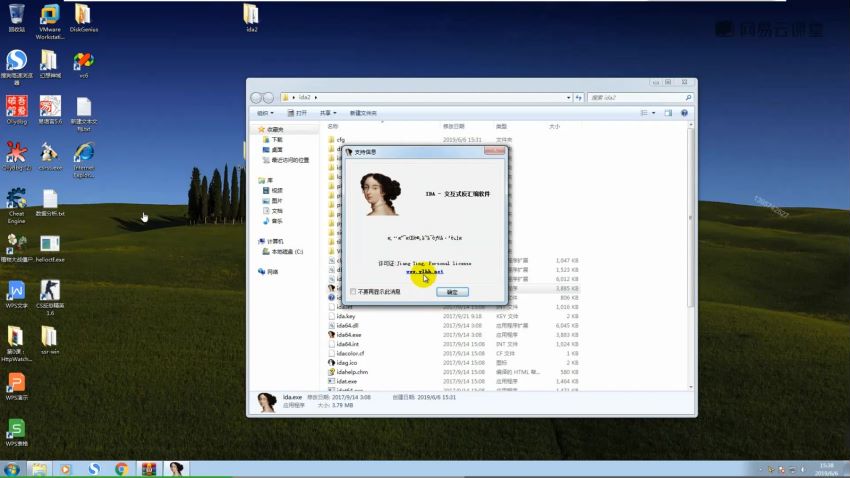The height and width of the screenshot is (478, 850).
Task: Launch the WPS演示 desktop shortcut
Action: click(16, 386)
